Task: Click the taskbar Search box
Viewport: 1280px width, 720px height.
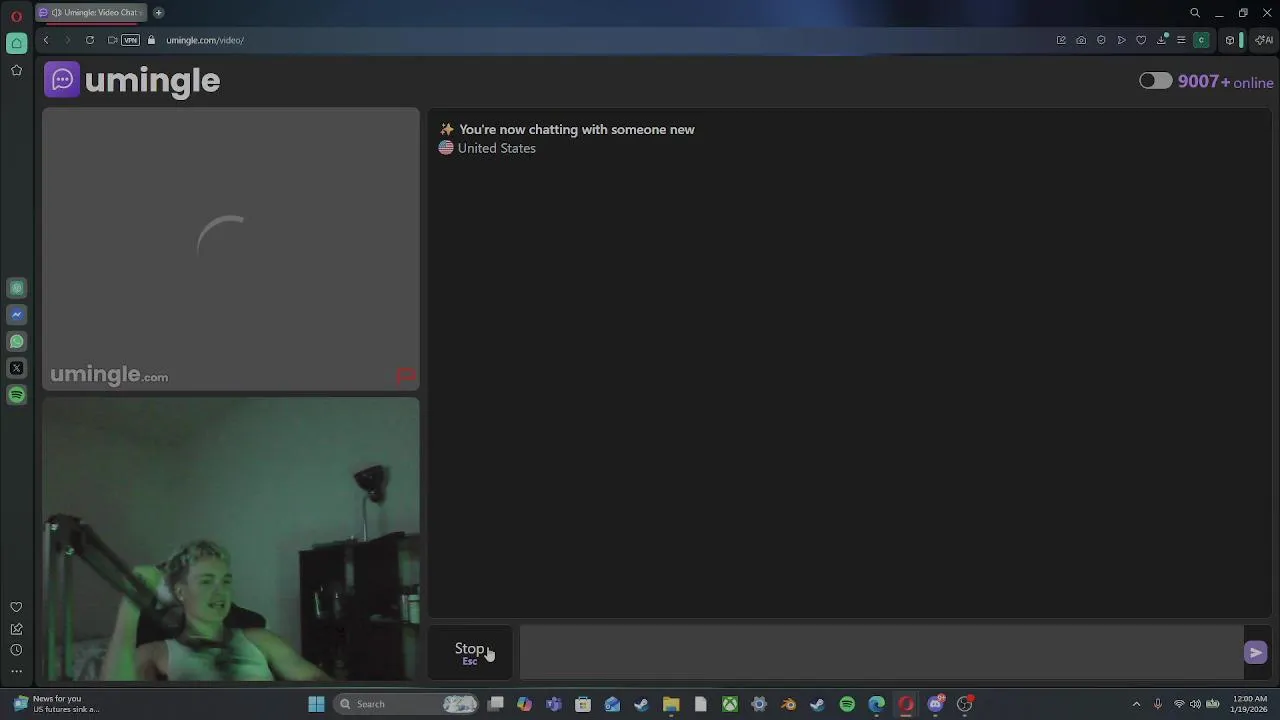Action: [x=407, y=704]
